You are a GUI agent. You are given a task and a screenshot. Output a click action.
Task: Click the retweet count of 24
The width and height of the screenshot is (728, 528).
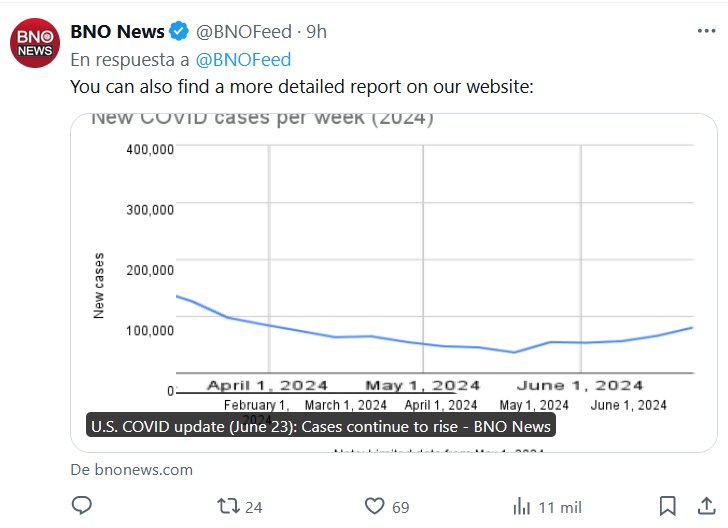[254, 507]
